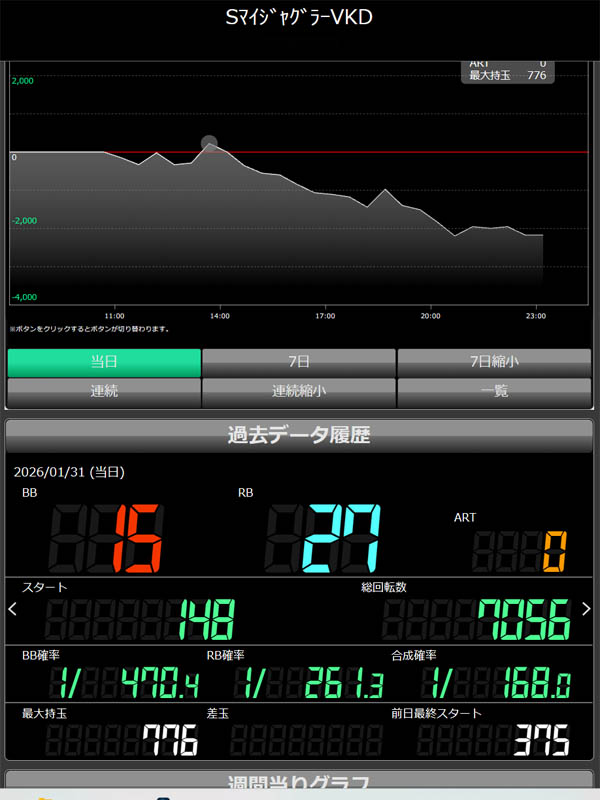Open the 一覧 list view
Screen dimensions: 600x800
pyautogui.click(x=494, y=392)
